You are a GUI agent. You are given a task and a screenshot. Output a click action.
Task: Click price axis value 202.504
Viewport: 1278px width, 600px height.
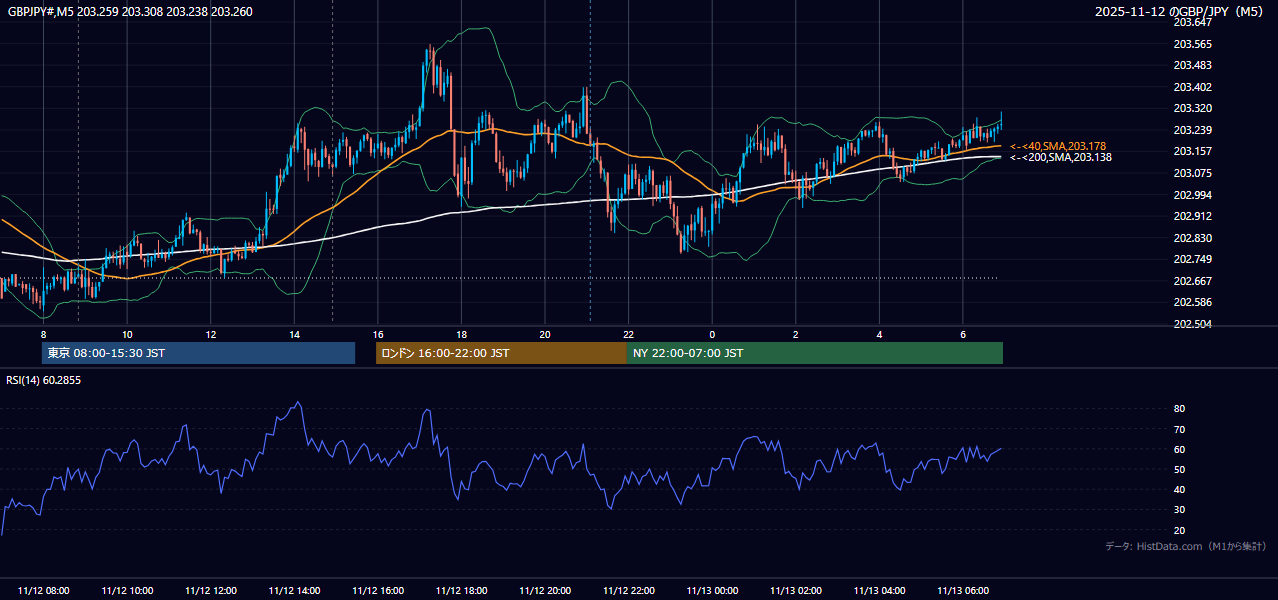tap(1192, 324)
